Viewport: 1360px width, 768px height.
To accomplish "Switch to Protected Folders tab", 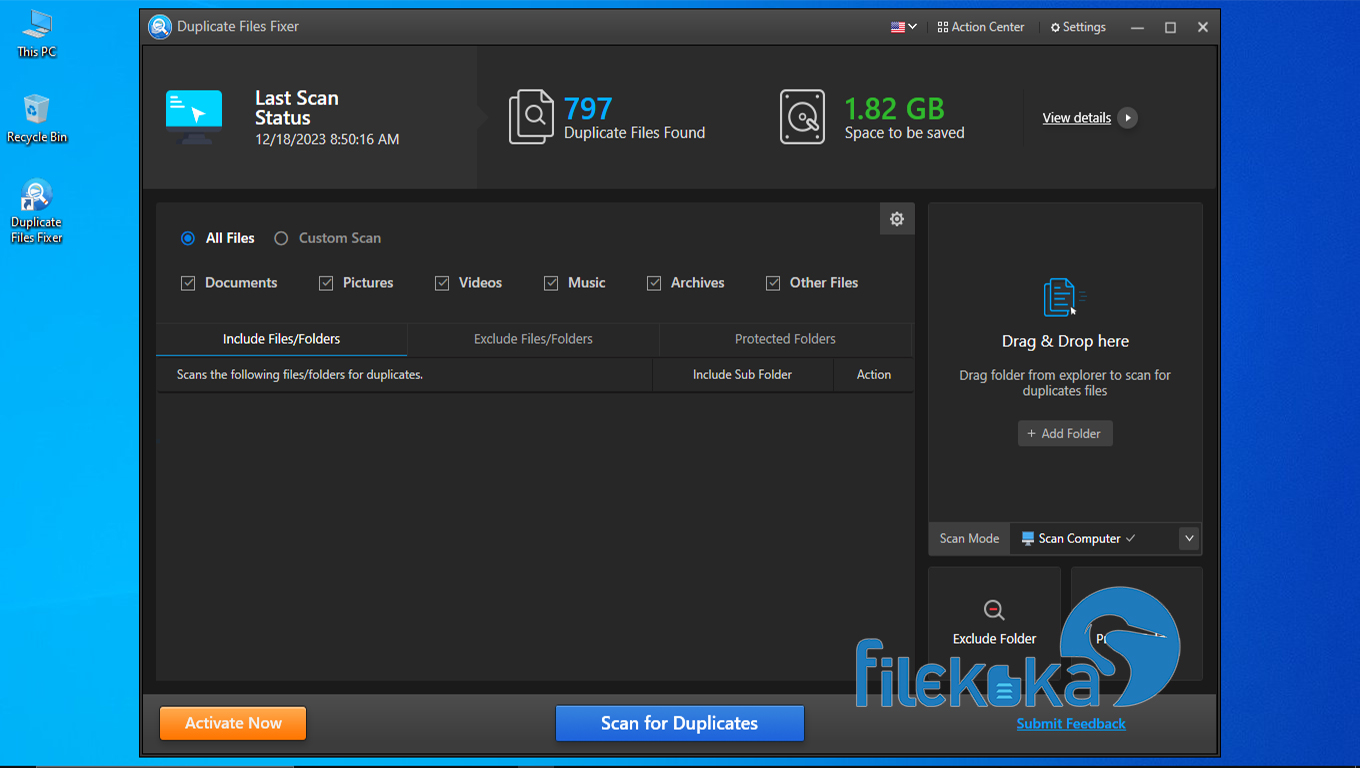I will [x=785, y=339].
